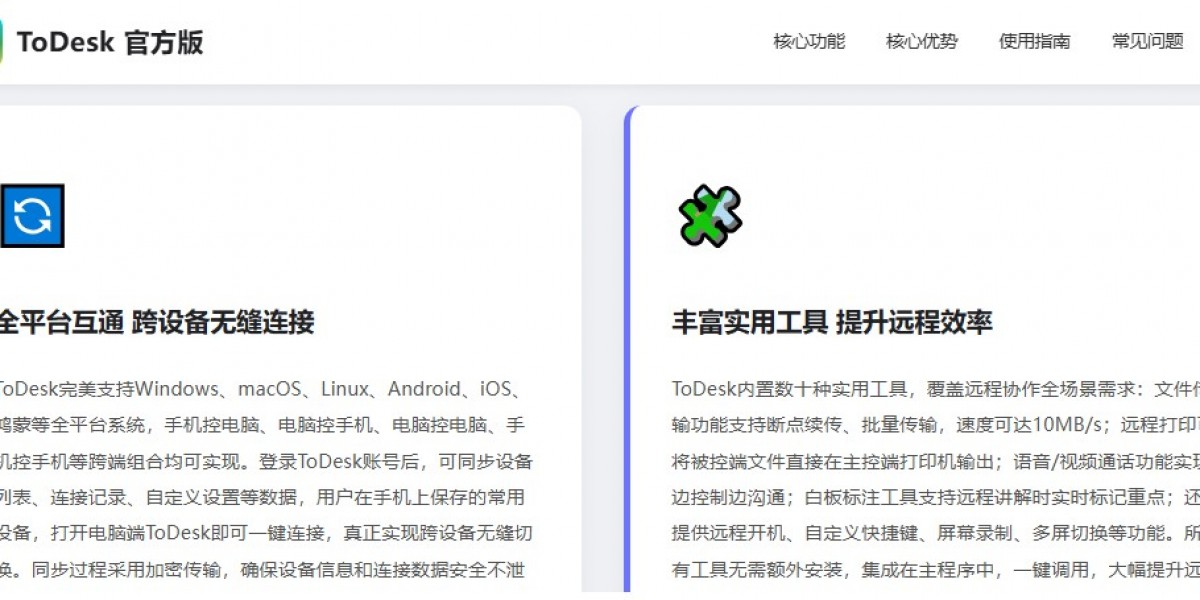Click the blue sync arrows icon
Image resolution: width=1200 pixels, height=600 pixels.
coord(32,215)
